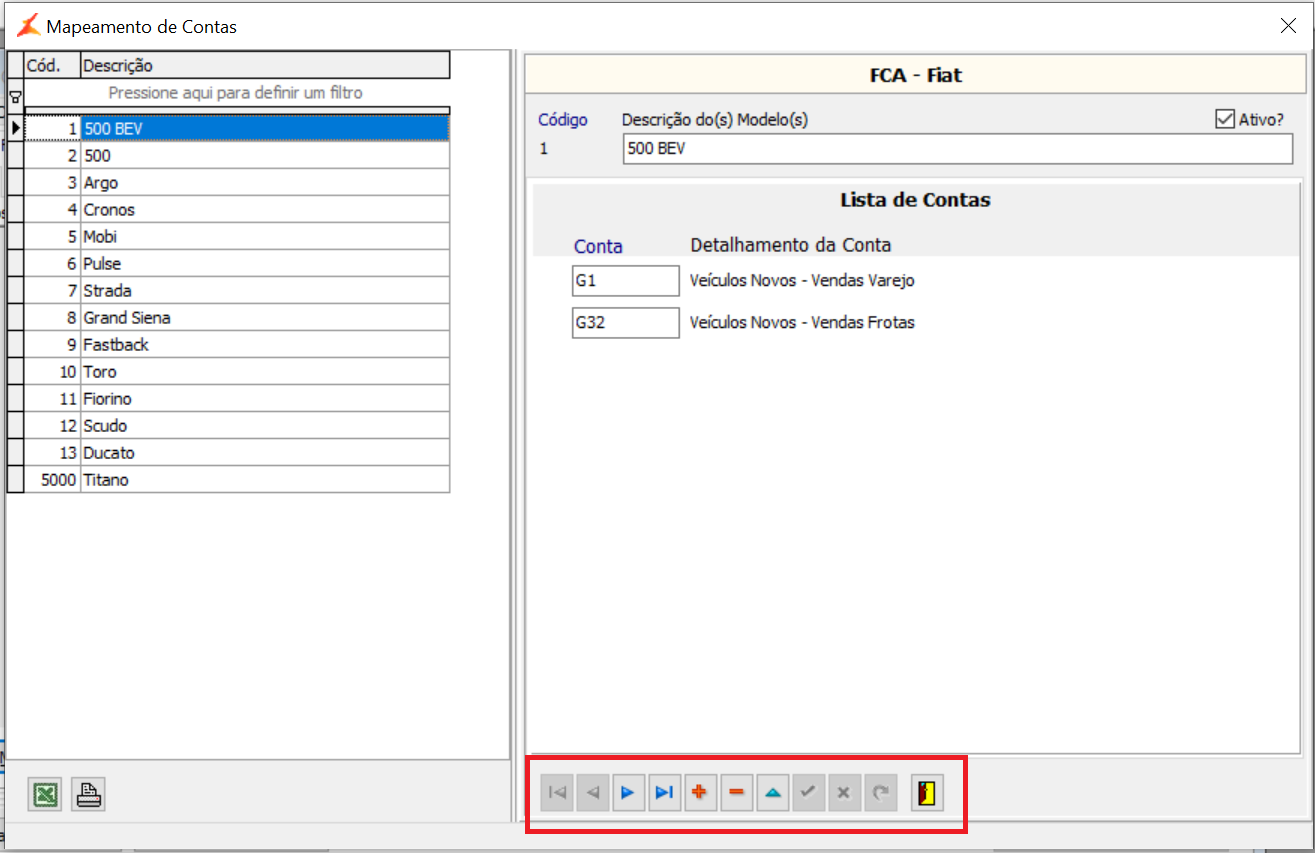Uncheck the Ativo? checkbox

1224,119
